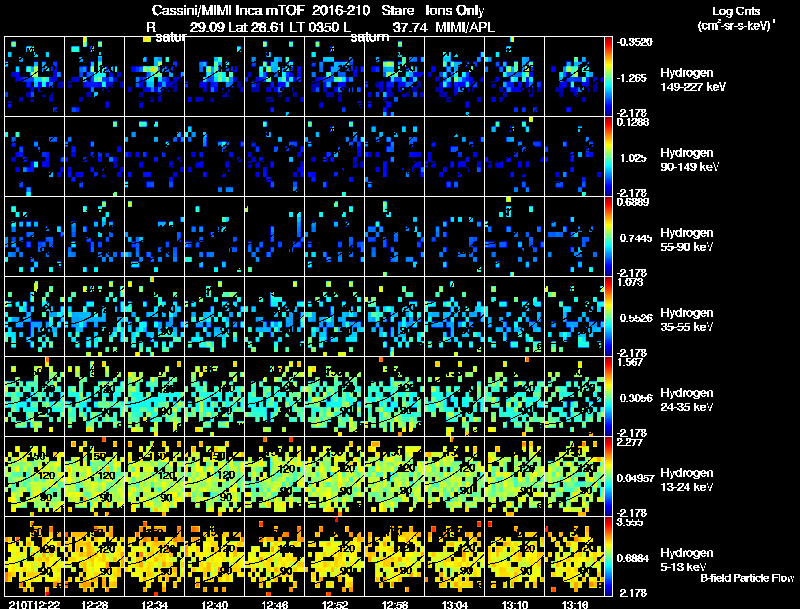Click the '13:04' time axis label

point(455,604)
